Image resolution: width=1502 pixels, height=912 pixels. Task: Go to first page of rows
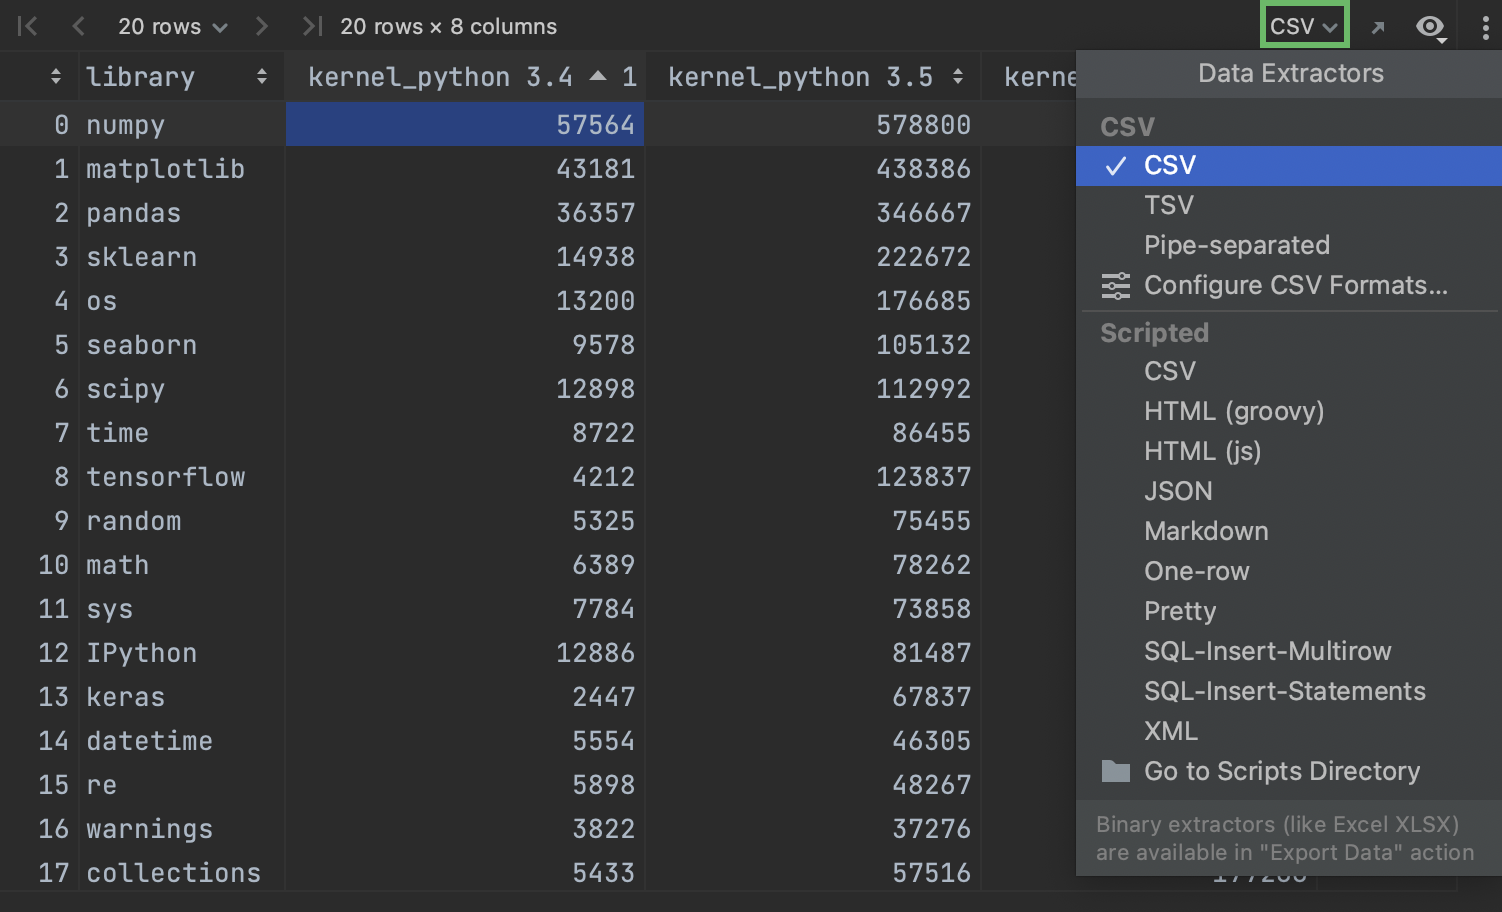tap(28, 26)
